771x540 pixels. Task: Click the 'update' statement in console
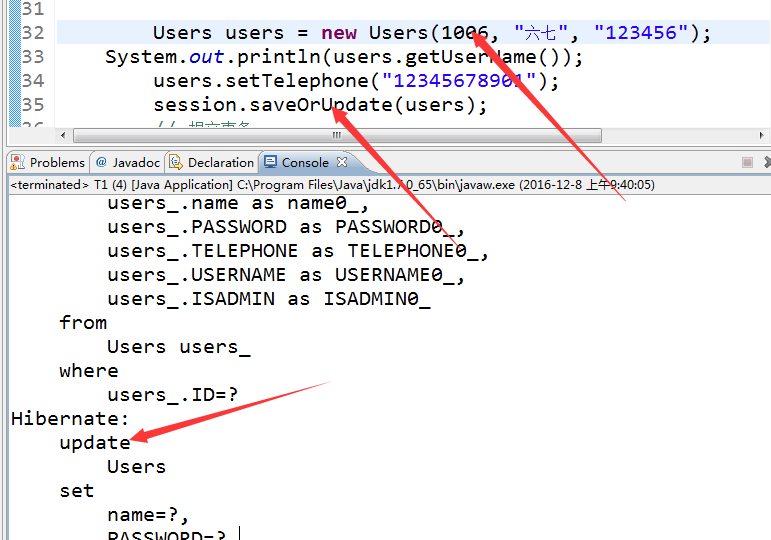pos(95,443)
